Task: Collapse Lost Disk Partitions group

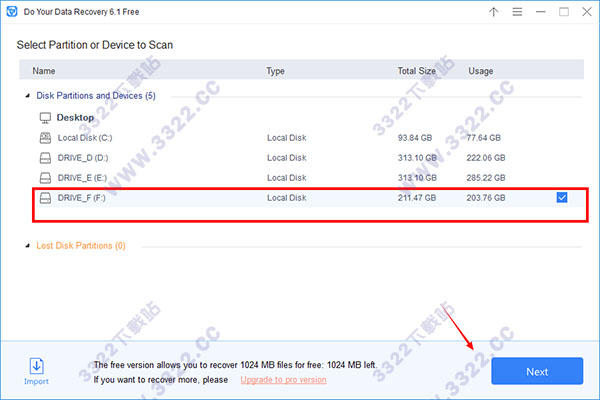Action: [x=28, y=246]
